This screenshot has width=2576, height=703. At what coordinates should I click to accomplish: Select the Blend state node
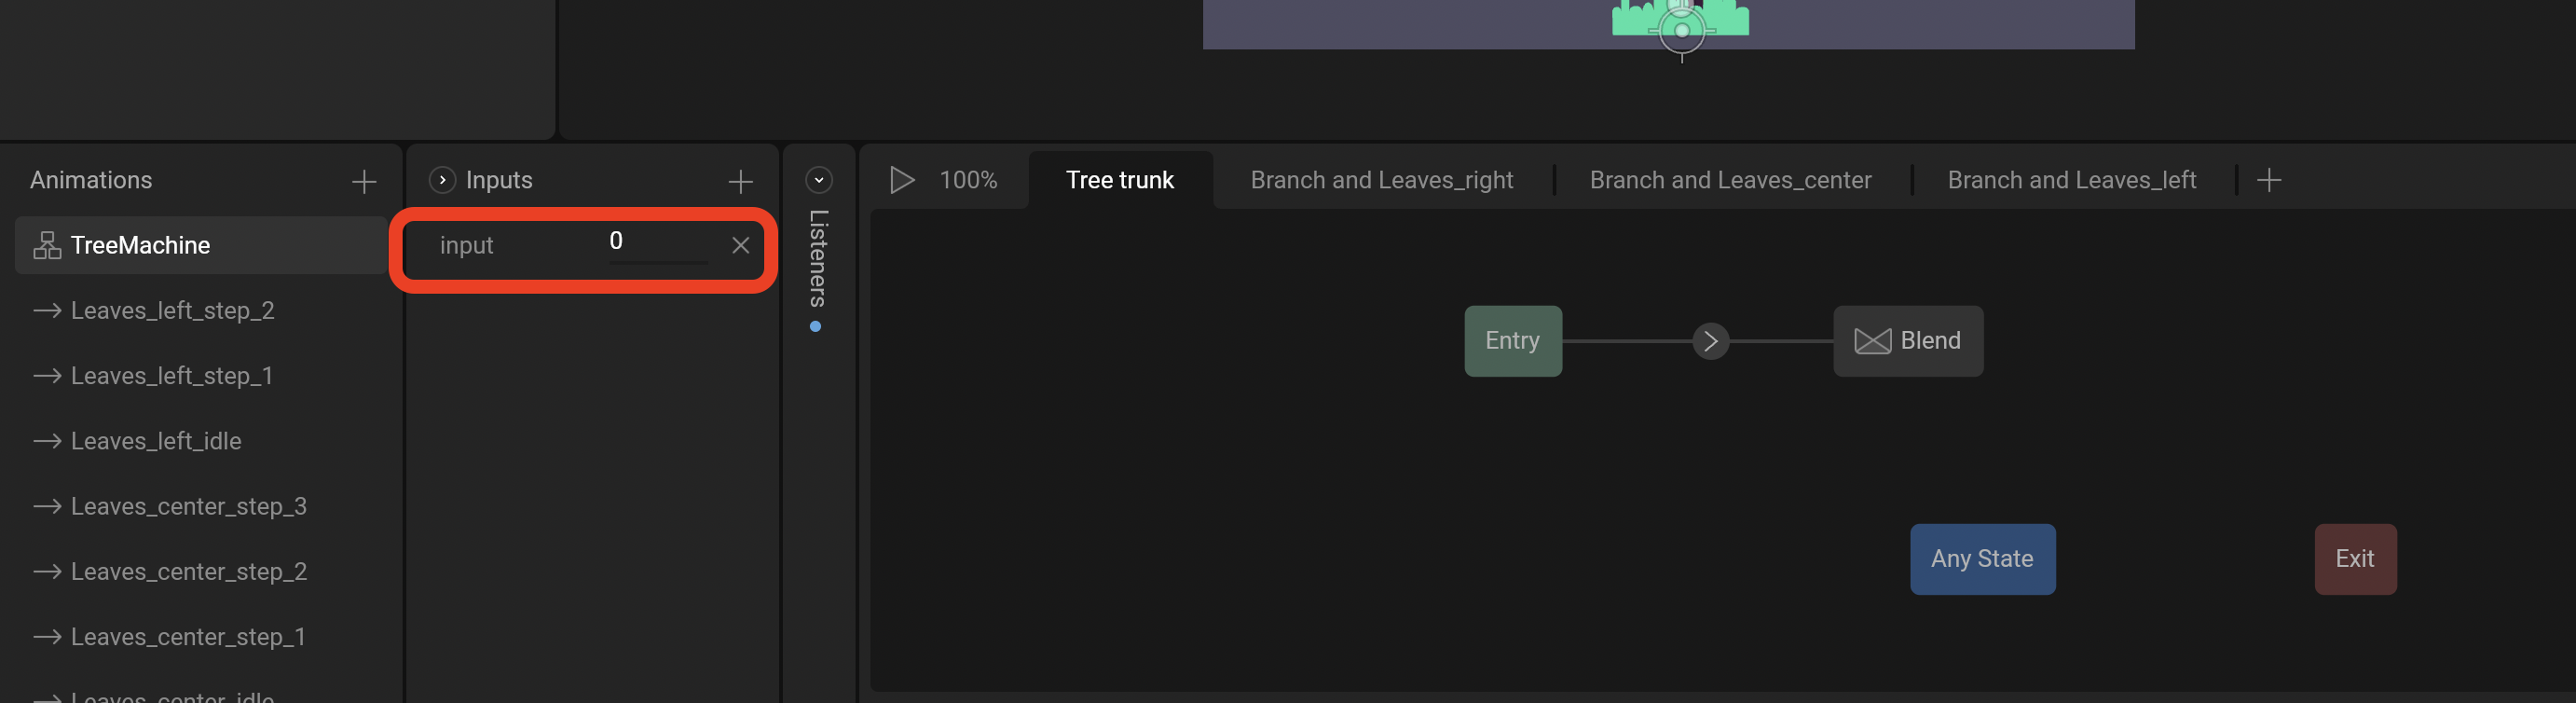coord(1908,341)
